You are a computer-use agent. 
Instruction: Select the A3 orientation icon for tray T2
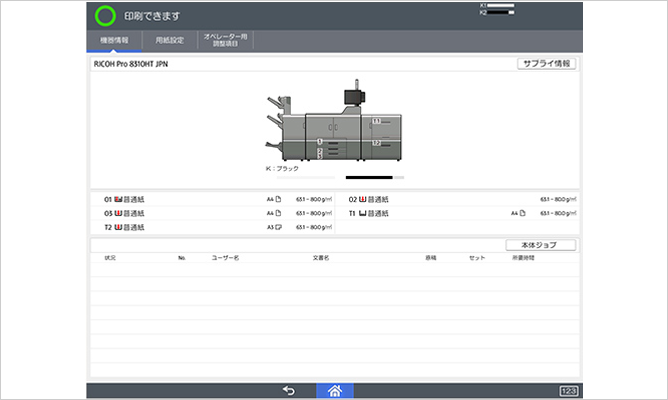(278, 227)
